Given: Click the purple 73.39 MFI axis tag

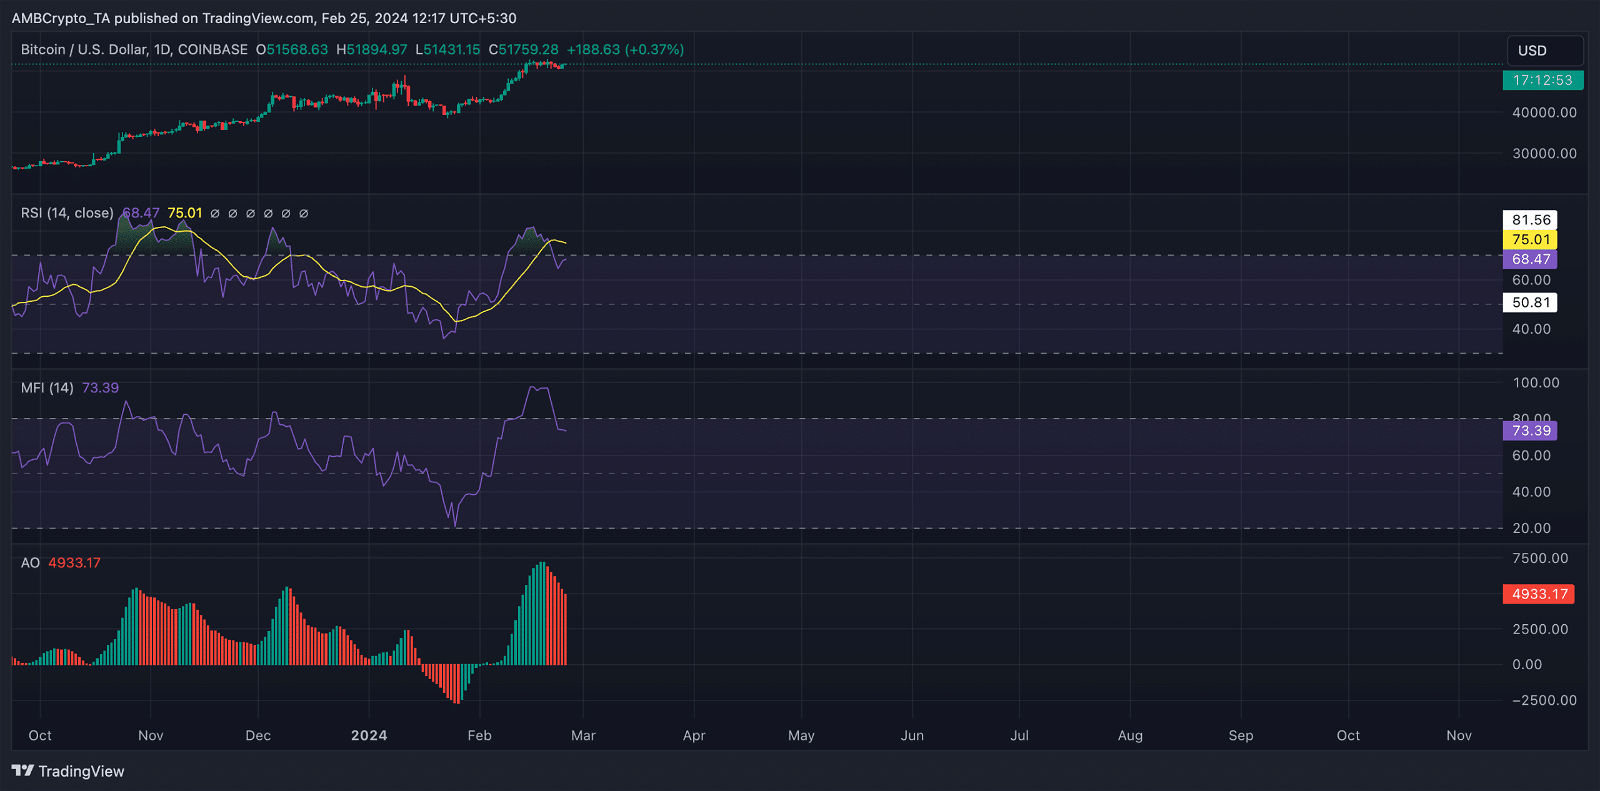Looking at the screenshot, I should pyautogui.click(x=1531, y=431).
